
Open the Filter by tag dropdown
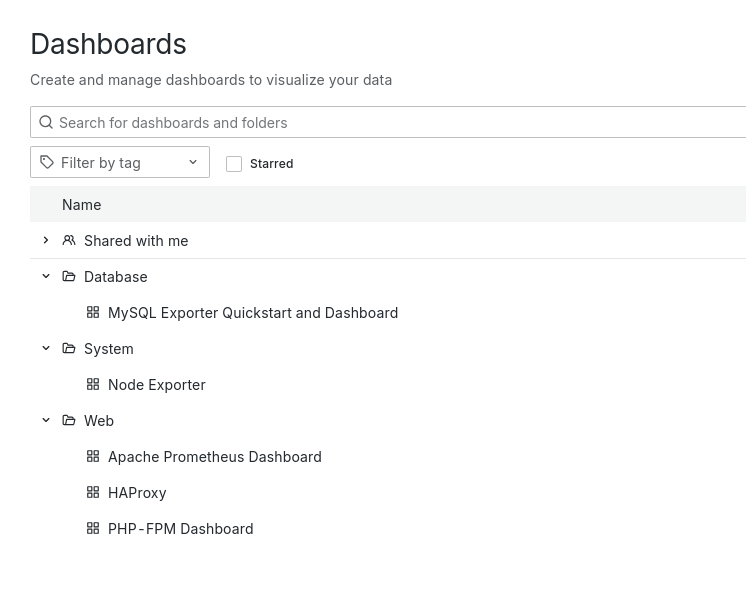click(120, 162)
